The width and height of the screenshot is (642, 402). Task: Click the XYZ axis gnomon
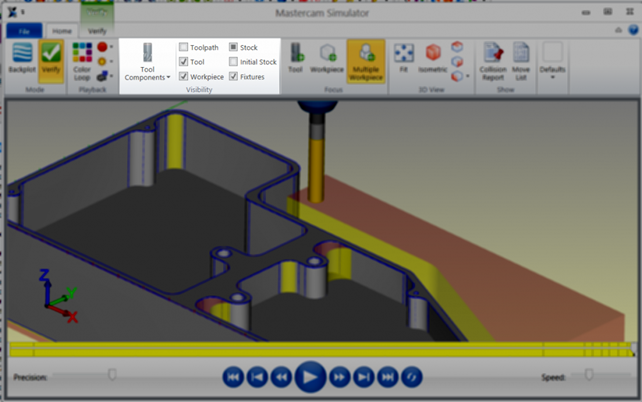point(59,295)
